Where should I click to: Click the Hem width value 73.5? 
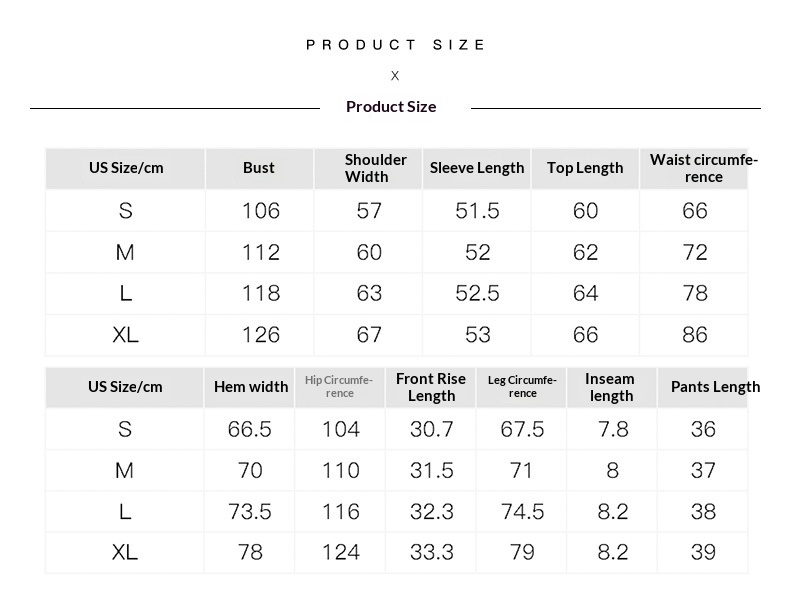(x=250, y=512)
